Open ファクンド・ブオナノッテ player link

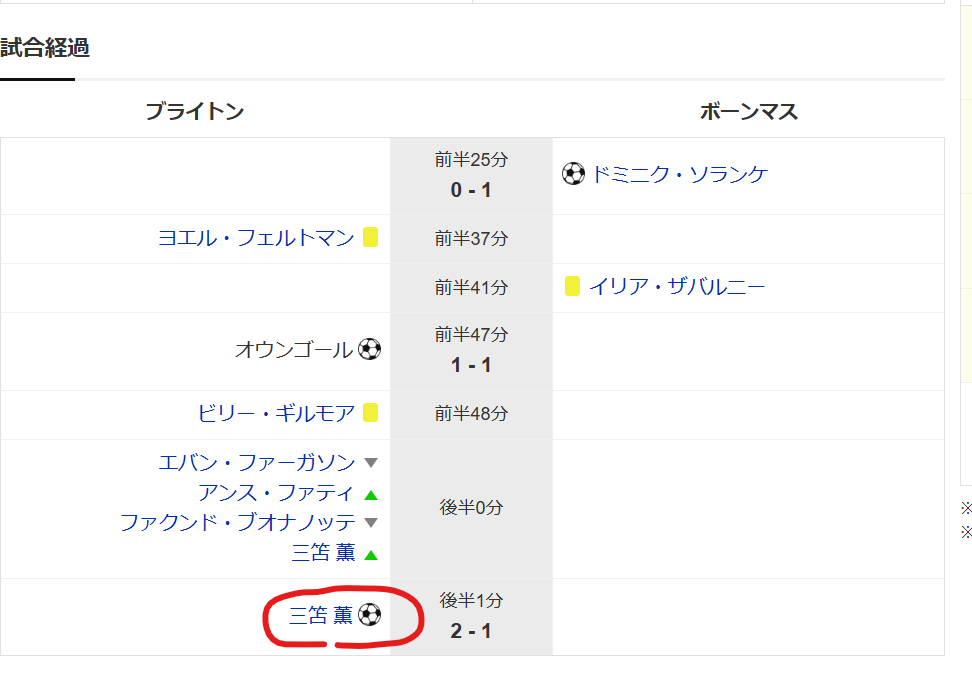click(x=237, y=522)
